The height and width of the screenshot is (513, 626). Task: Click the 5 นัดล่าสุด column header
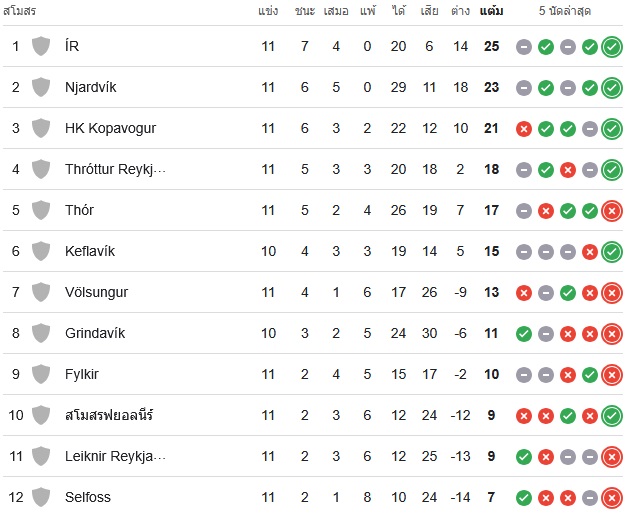click(x=565, y=11)
